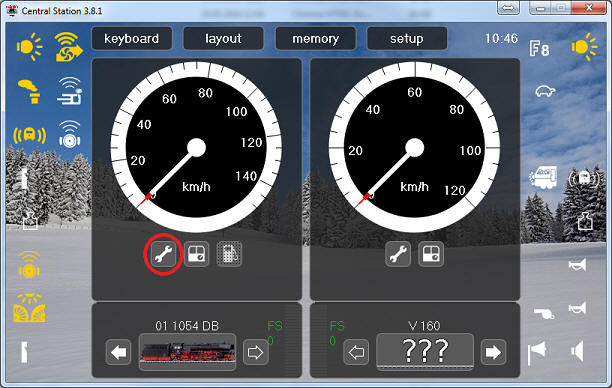Image resolution: width=612 pixels, height=388 pixels.
Task: Click the 01 1054 DB locomotive thumbnail
Action: pos(187,352)
